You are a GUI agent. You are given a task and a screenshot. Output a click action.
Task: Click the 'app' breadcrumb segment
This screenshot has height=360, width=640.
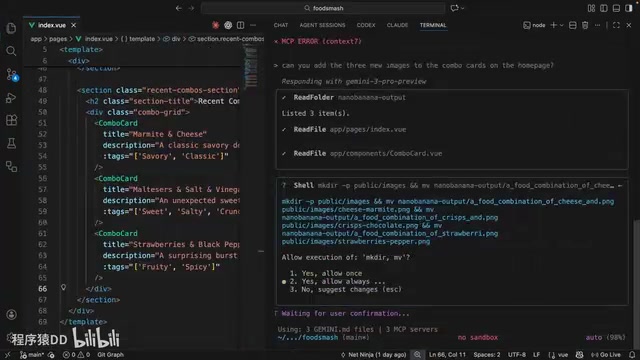coord(36,39)
